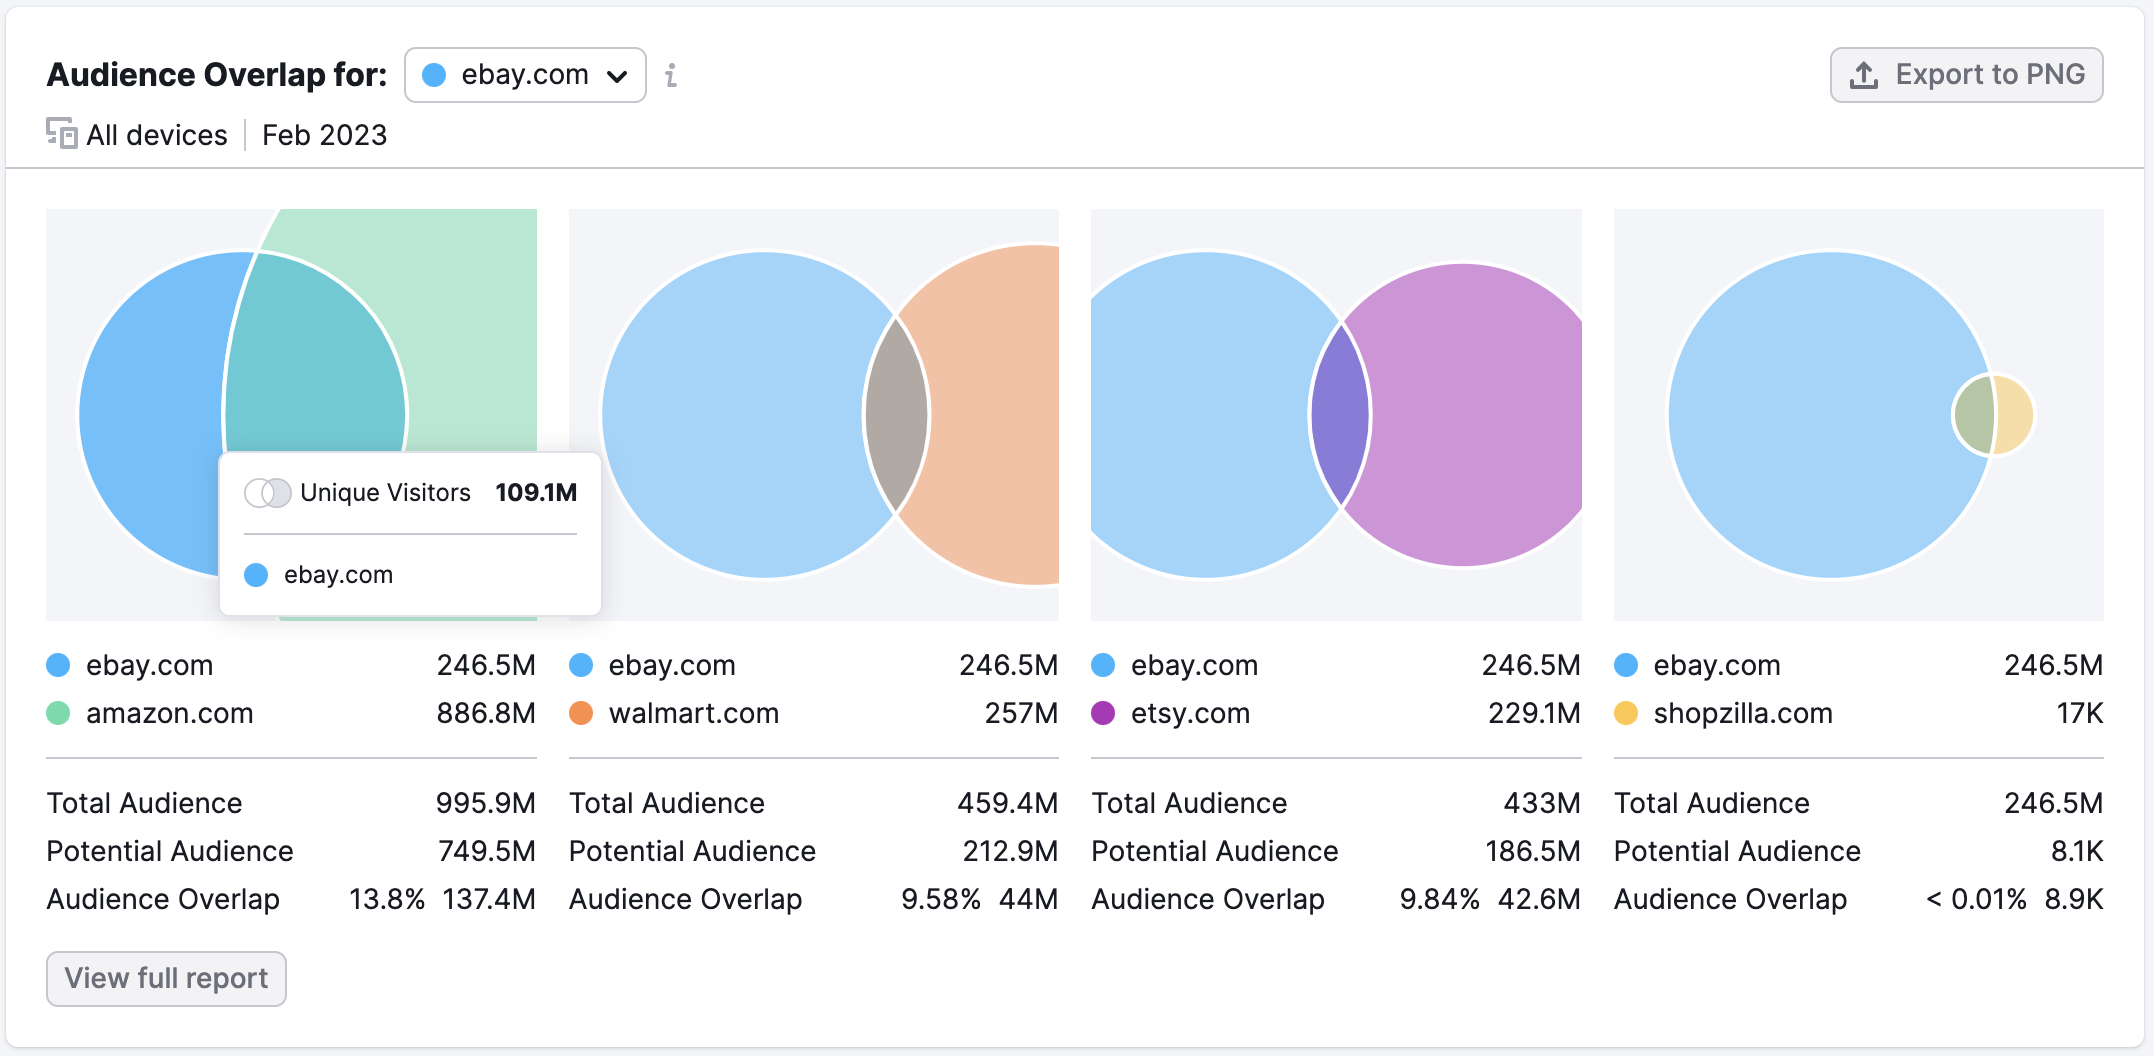Click the yellow shopzilla.com legend dot
The height and width of the screenshot is (1056, 2154).
1626,713
